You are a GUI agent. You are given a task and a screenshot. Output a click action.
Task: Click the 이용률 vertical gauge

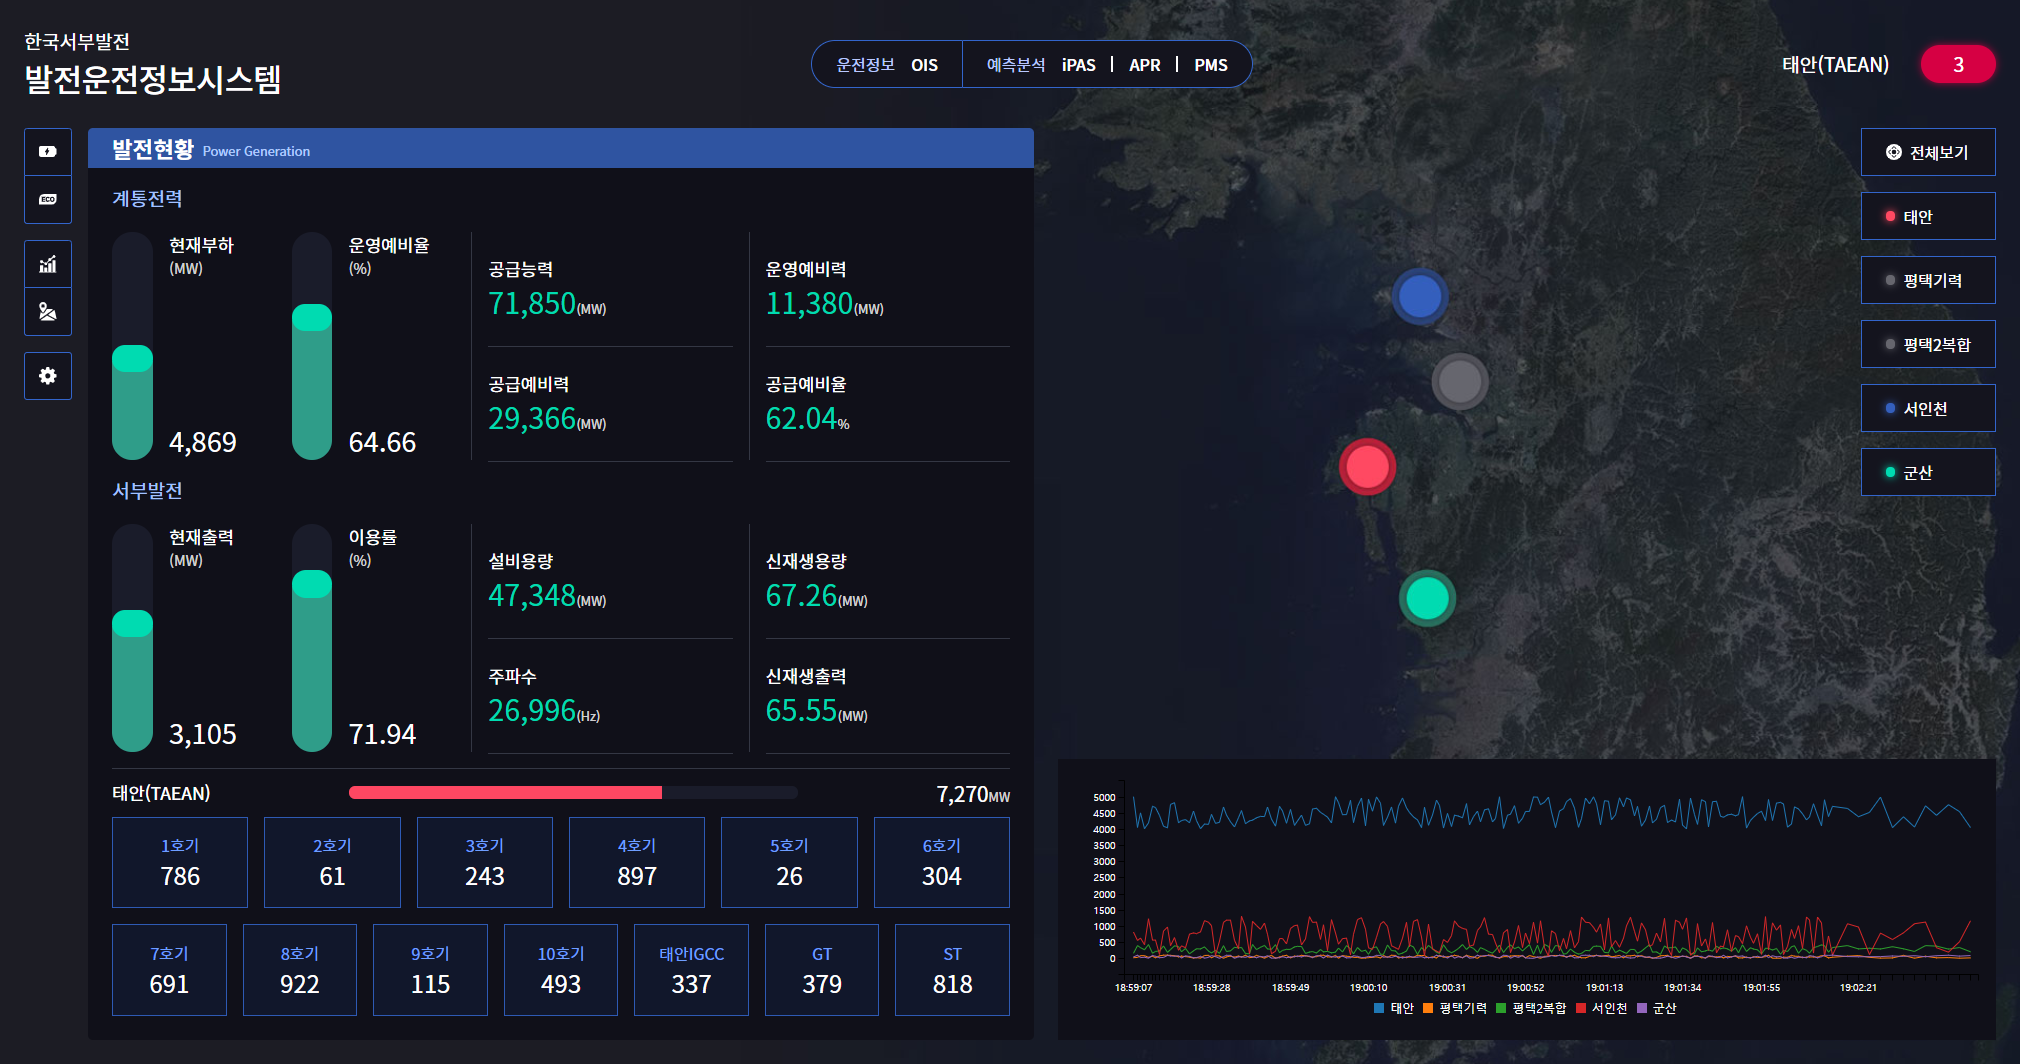tap(312, 638)
